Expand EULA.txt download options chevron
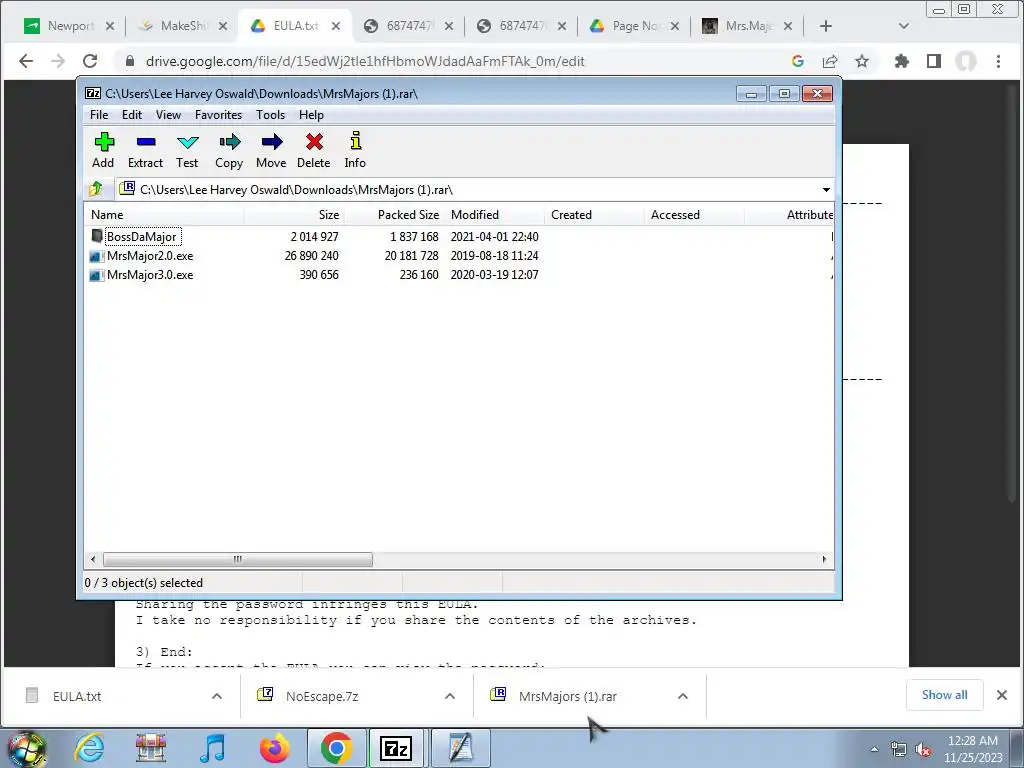Screen dimensions: 1024x768 tap(217, 696)
